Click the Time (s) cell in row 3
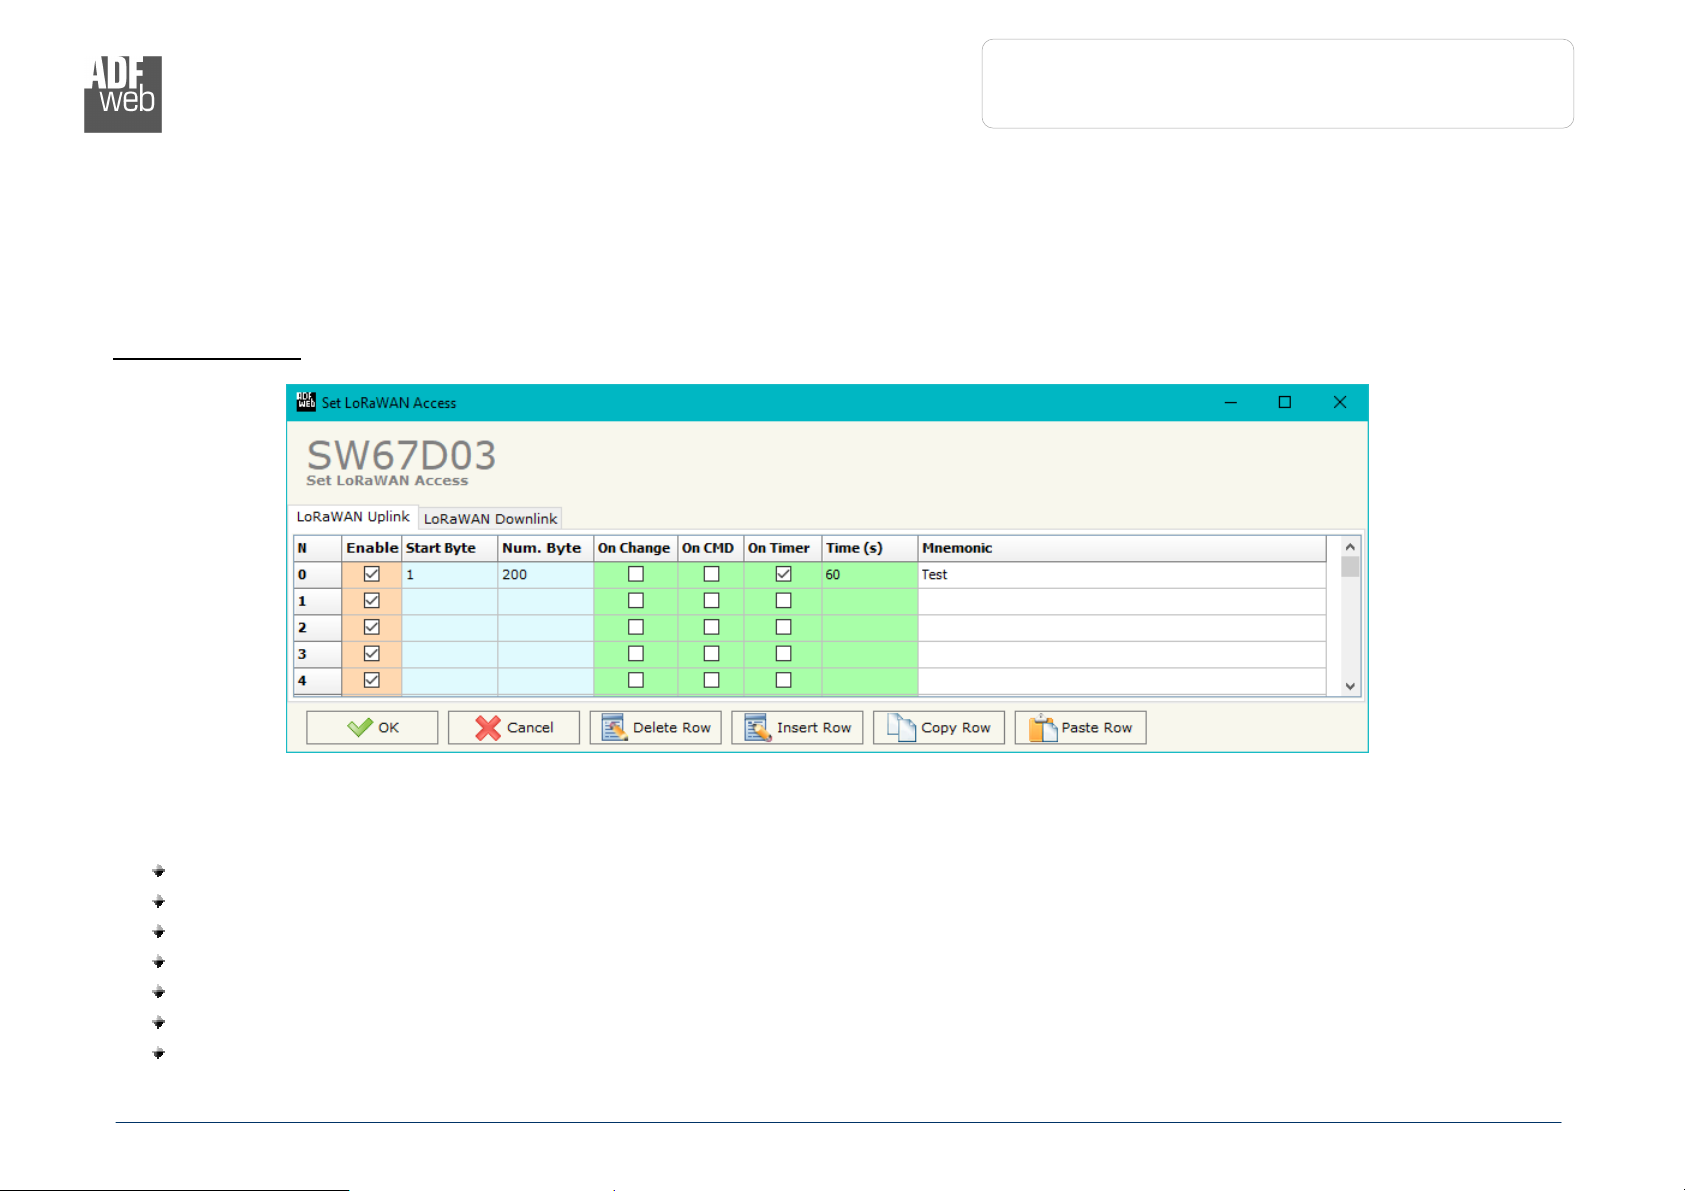 pos(870,654)
